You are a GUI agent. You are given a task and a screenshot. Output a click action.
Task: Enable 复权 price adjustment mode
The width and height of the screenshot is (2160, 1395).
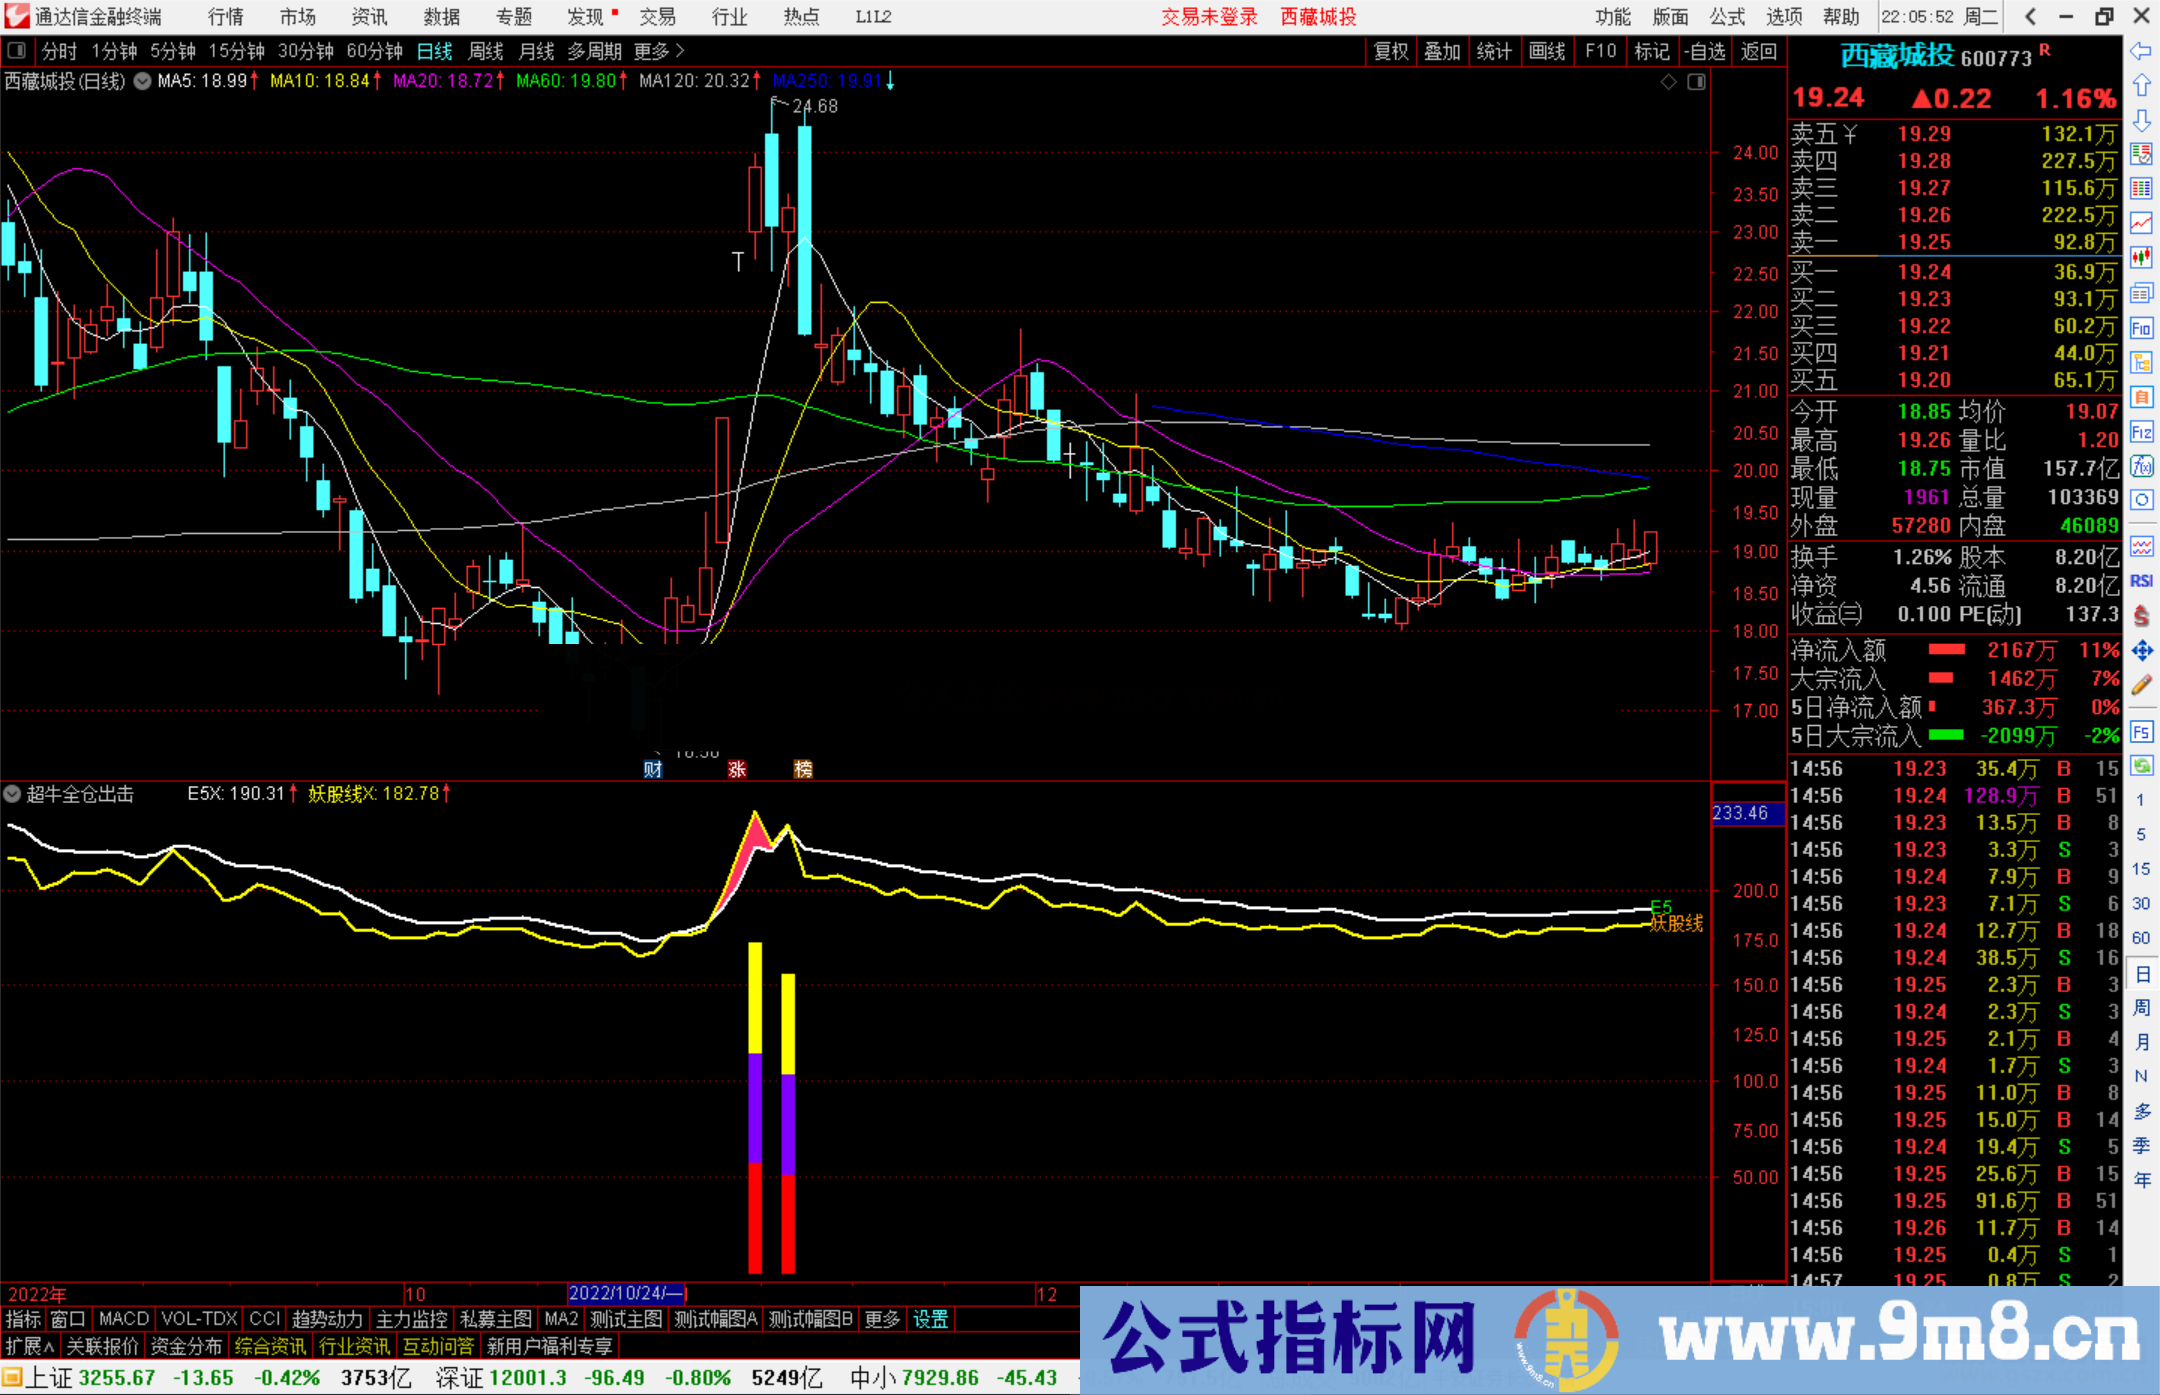point(1391,51)
